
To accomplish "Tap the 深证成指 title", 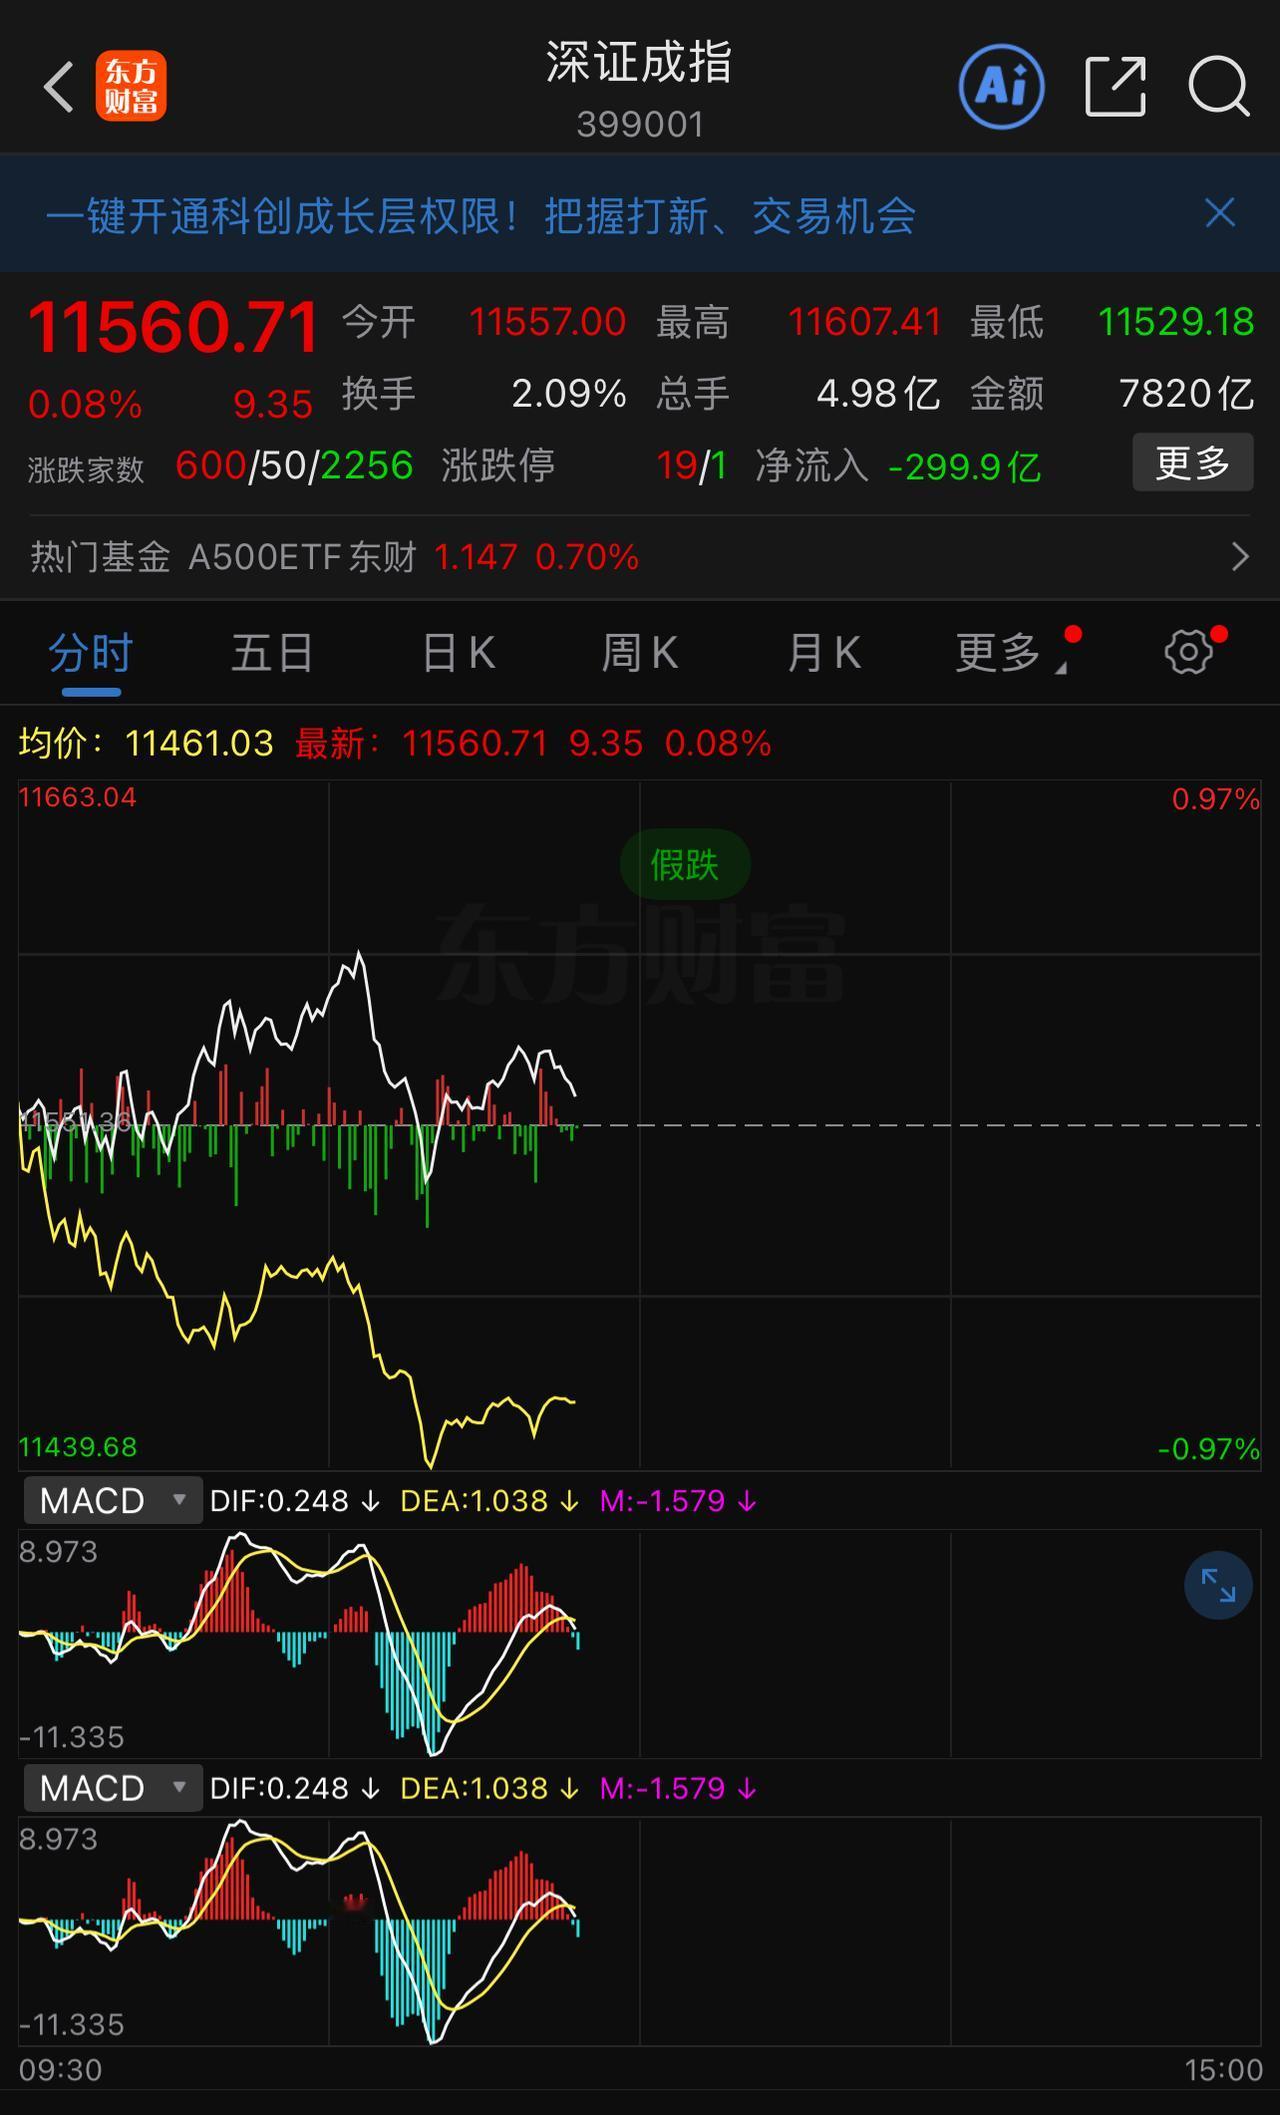I will (x=640, y=62).
